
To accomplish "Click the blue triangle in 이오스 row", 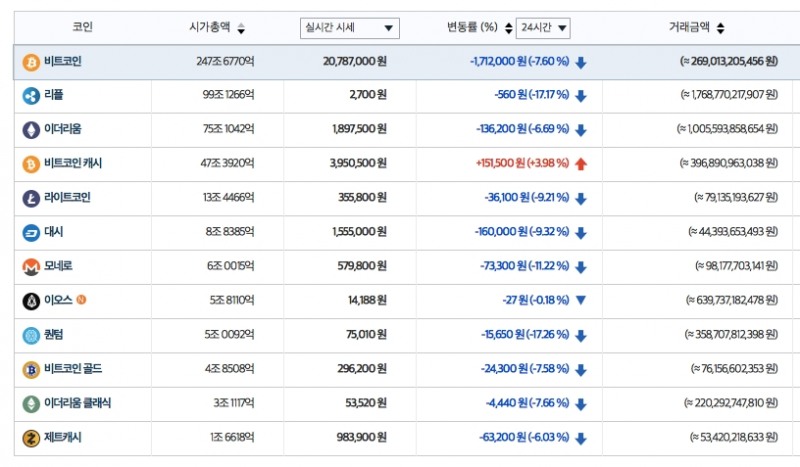I will pyautogui.click(x=581, y=300).
